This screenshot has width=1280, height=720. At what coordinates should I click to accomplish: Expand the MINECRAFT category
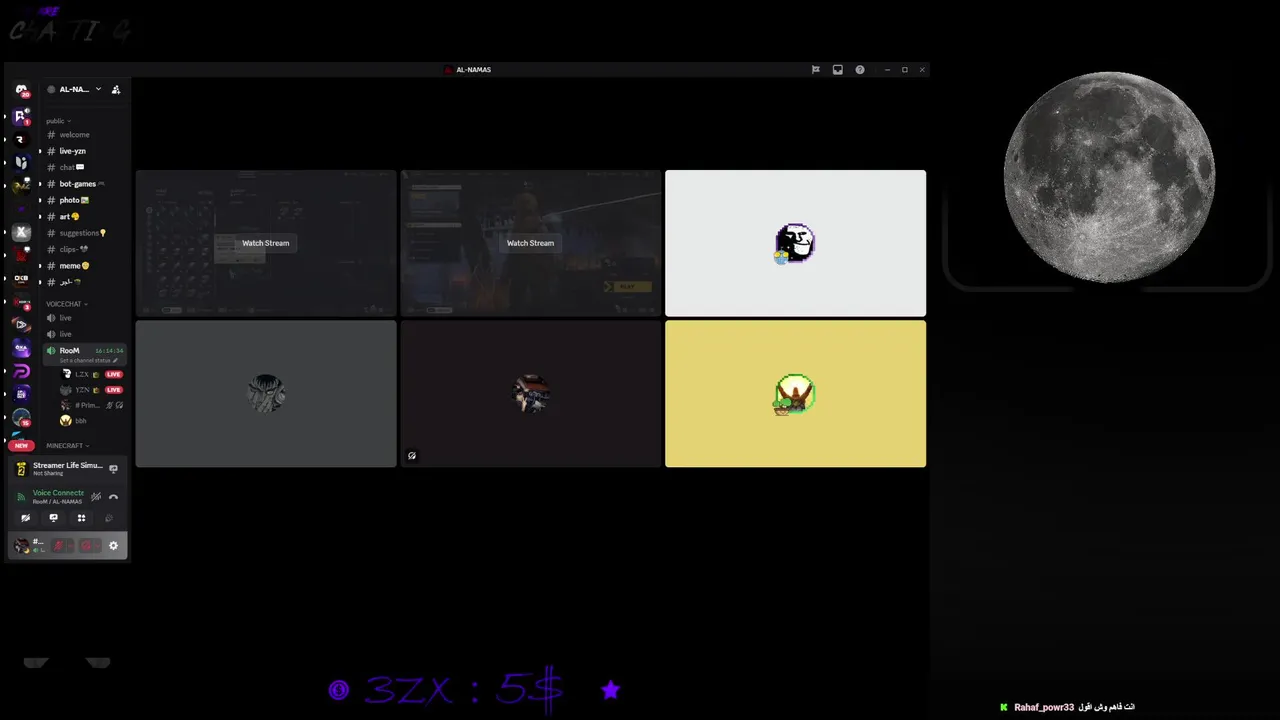(x=67, y=445)
